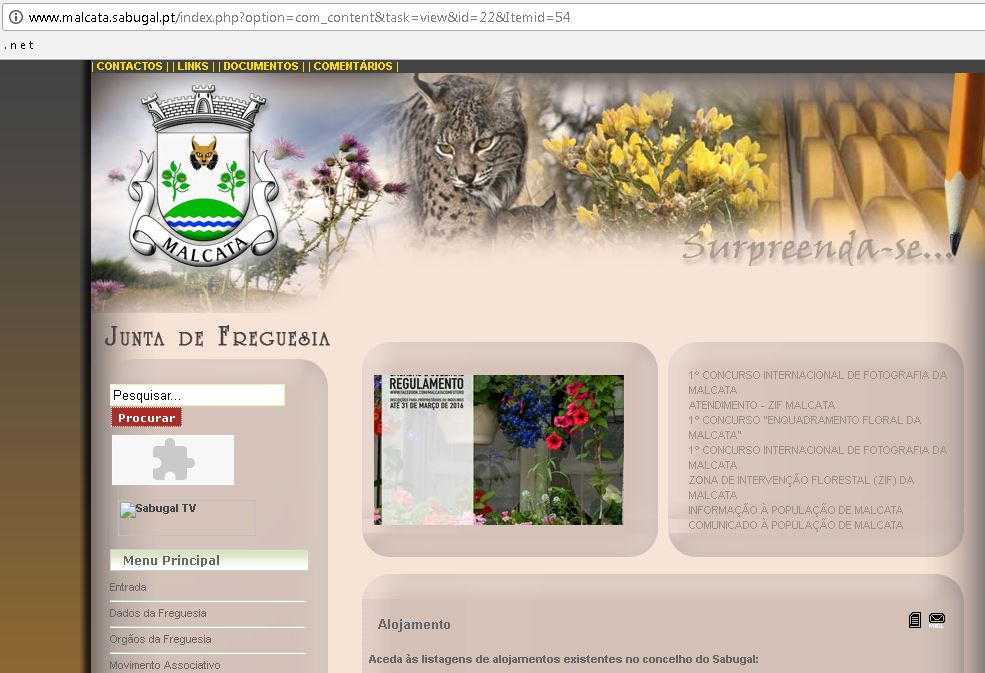Screen dimensions: 985x673
Task: Click the Alojamento article title
Action: (414, 625)
